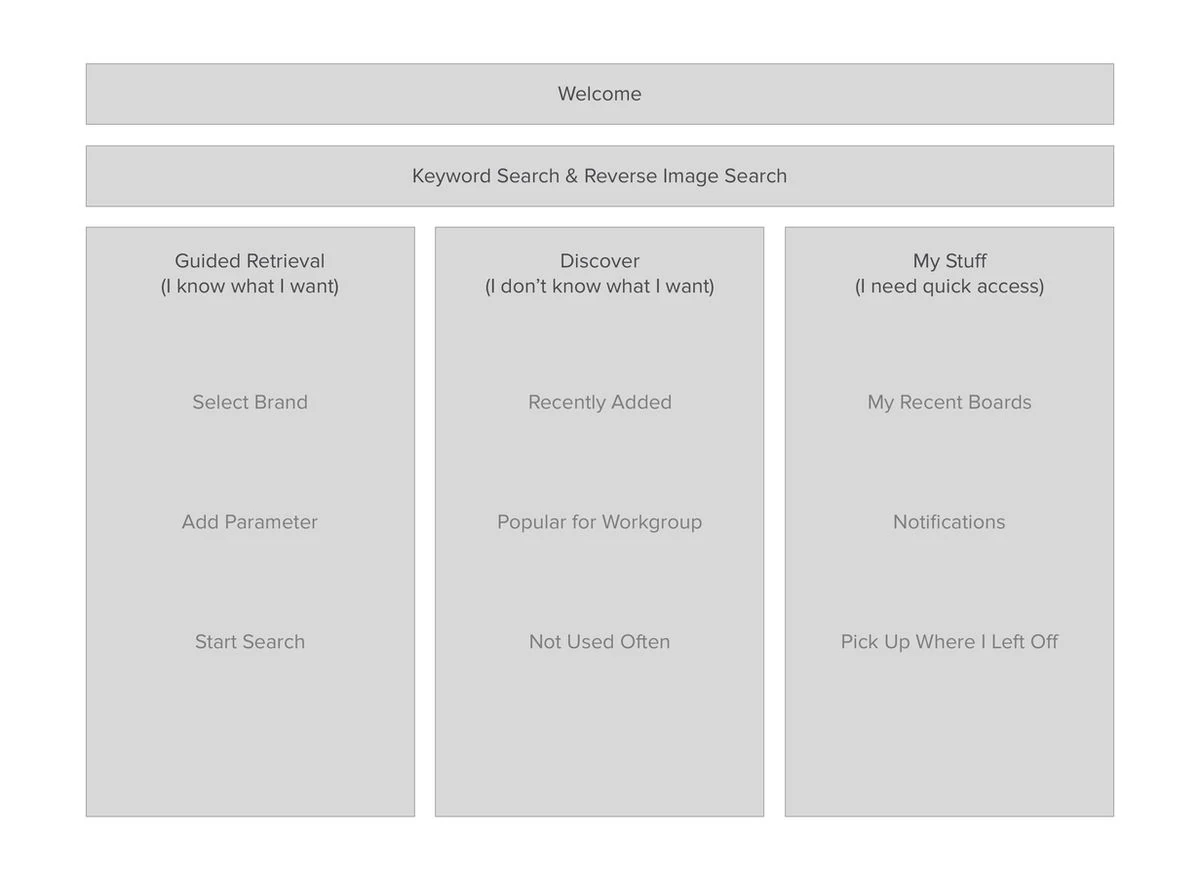This screenshot has height=880, width=1200.
Task: Click the "I need quick access" subtitle
Action: 949,287
